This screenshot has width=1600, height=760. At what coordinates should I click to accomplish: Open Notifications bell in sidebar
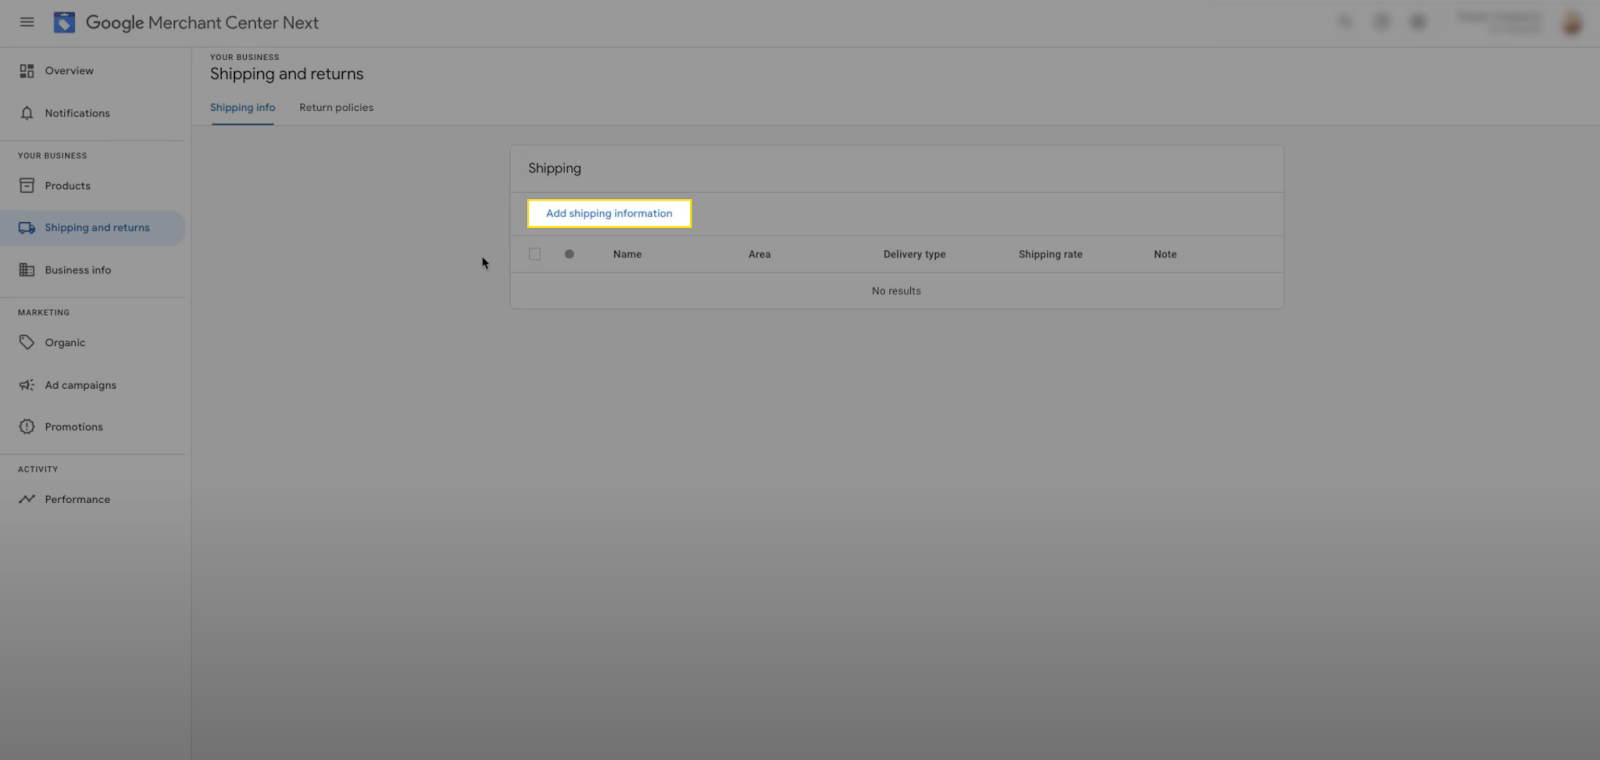coord(27,113)
